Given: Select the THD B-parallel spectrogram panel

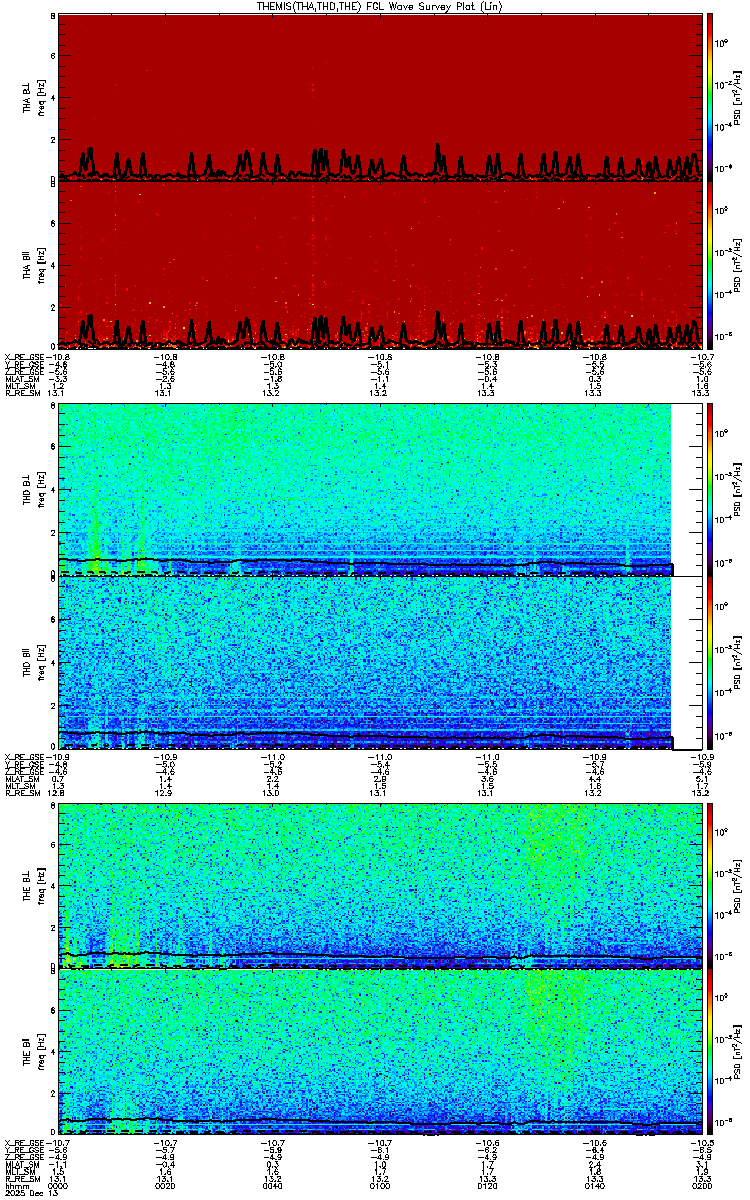Looking at the screenshot, I should (381, 661).
